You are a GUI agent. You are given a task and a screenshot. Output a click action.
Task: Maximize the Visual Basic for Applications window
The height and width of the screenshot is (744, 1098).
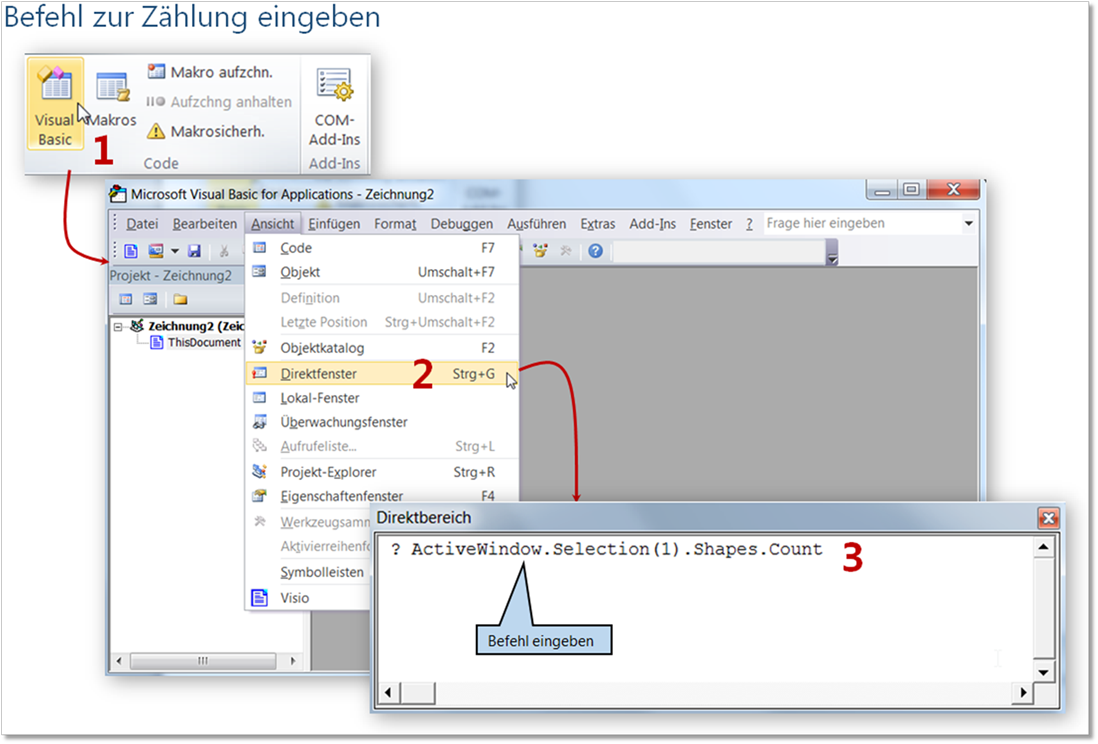(912, 191)
